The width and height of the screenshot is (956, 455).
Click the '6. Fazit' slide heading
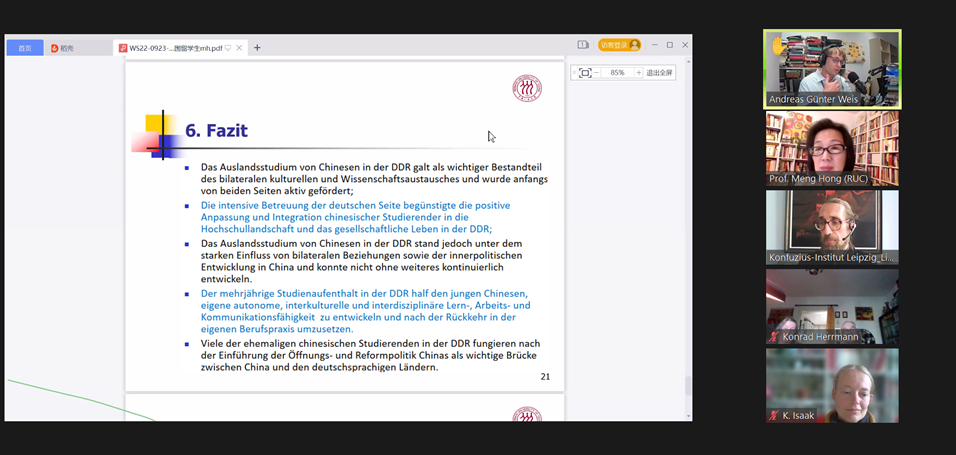click(x=216, y=131)
